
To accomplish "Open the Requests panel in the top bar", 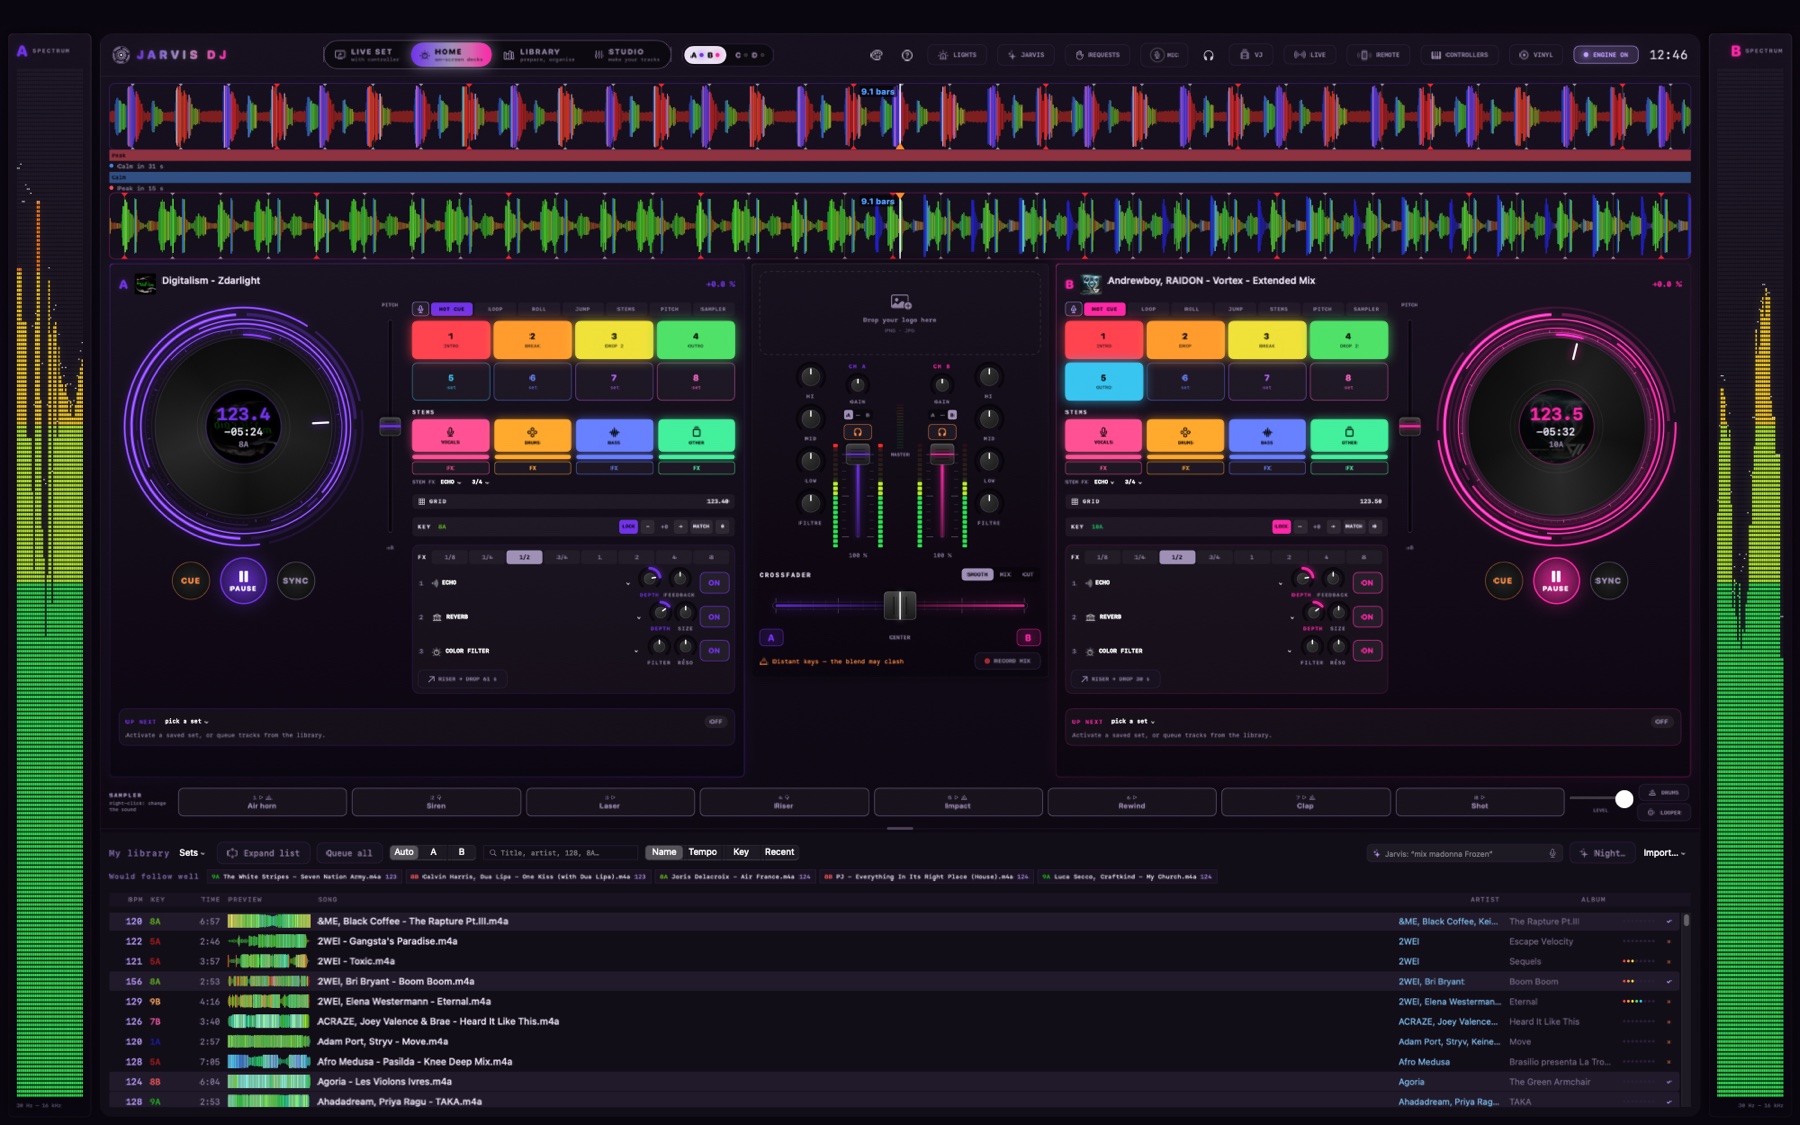I will pos(1097,55).
